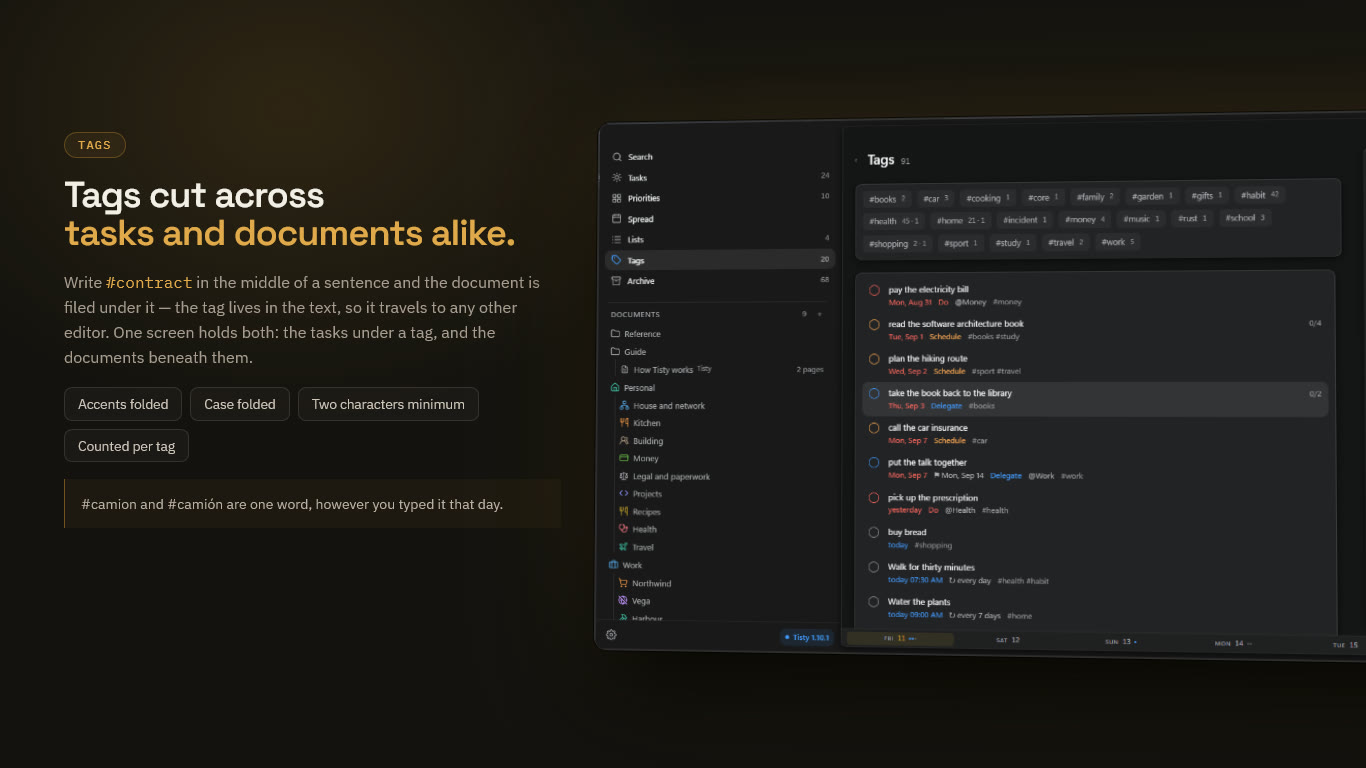Click the back chevron beside Tags title
The width and height of the screenshot is (1366, 768).
pos(856,160)
